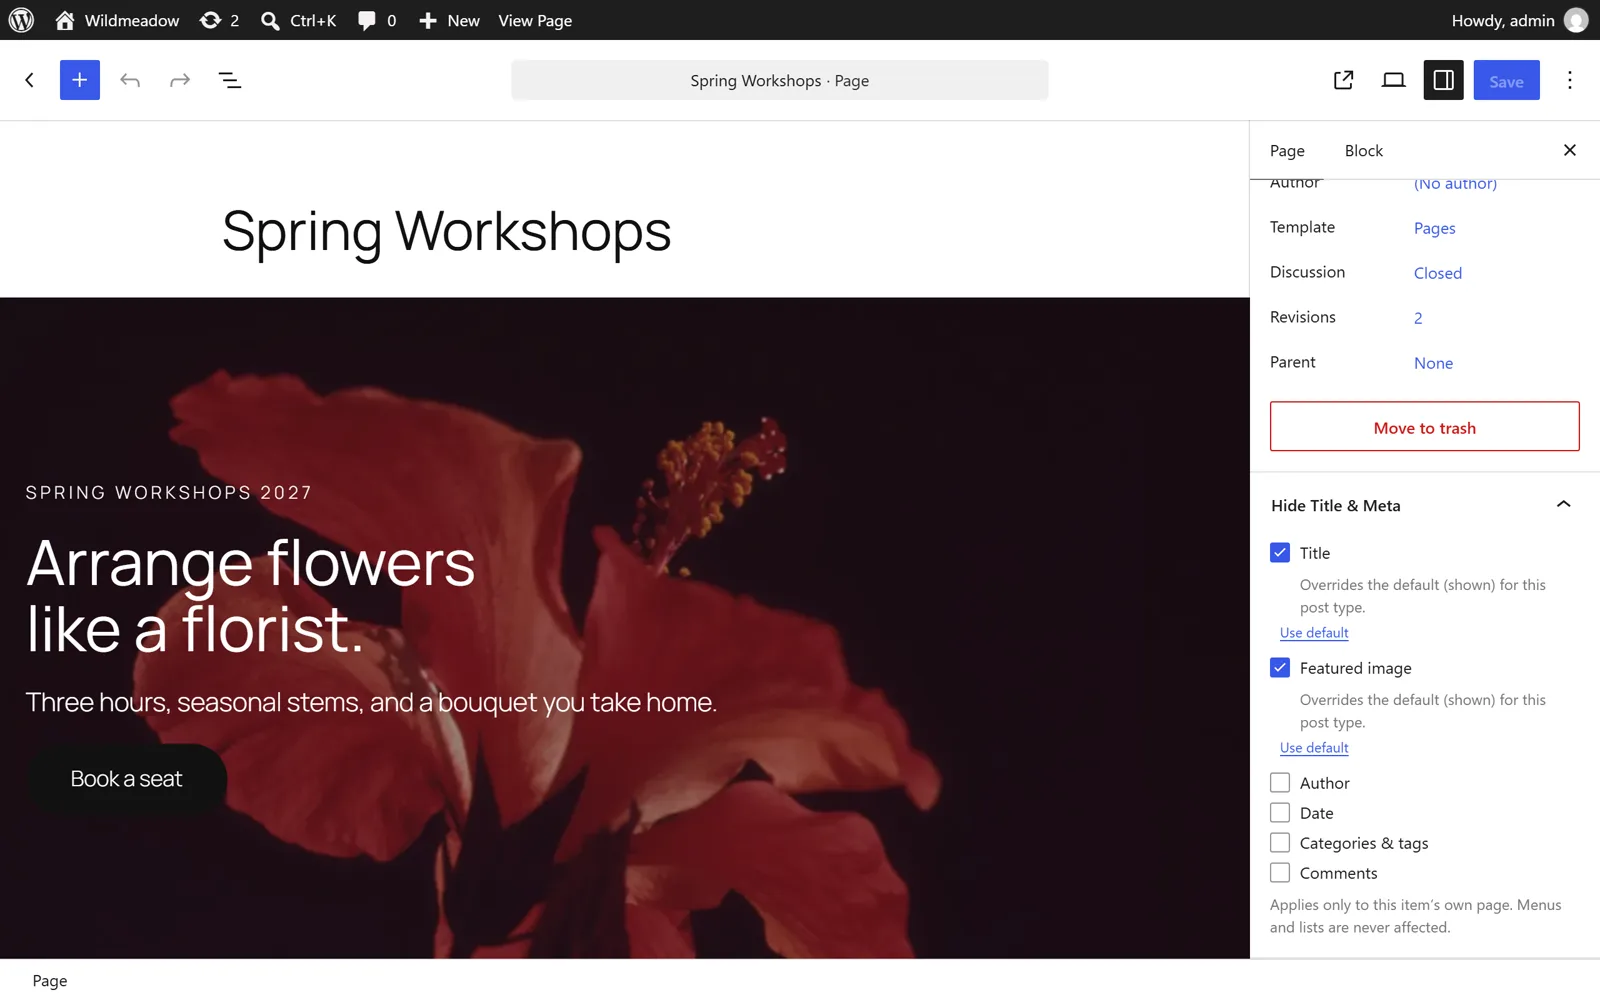Viewport: 1600px width, 1000px height.
Task: Enable the Date checkbox
Action: click(1280, 813)
